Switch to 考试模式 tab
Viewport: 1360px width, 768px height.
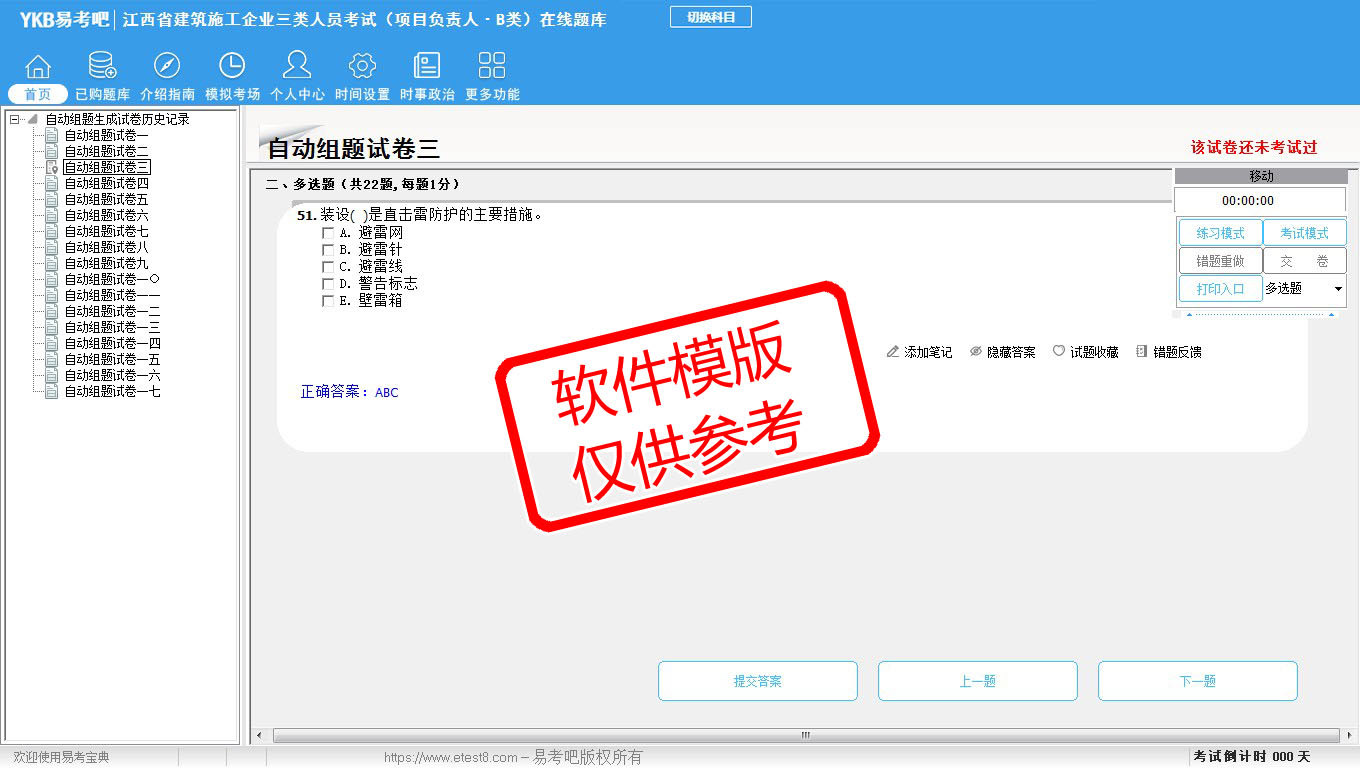[1304, 233]
